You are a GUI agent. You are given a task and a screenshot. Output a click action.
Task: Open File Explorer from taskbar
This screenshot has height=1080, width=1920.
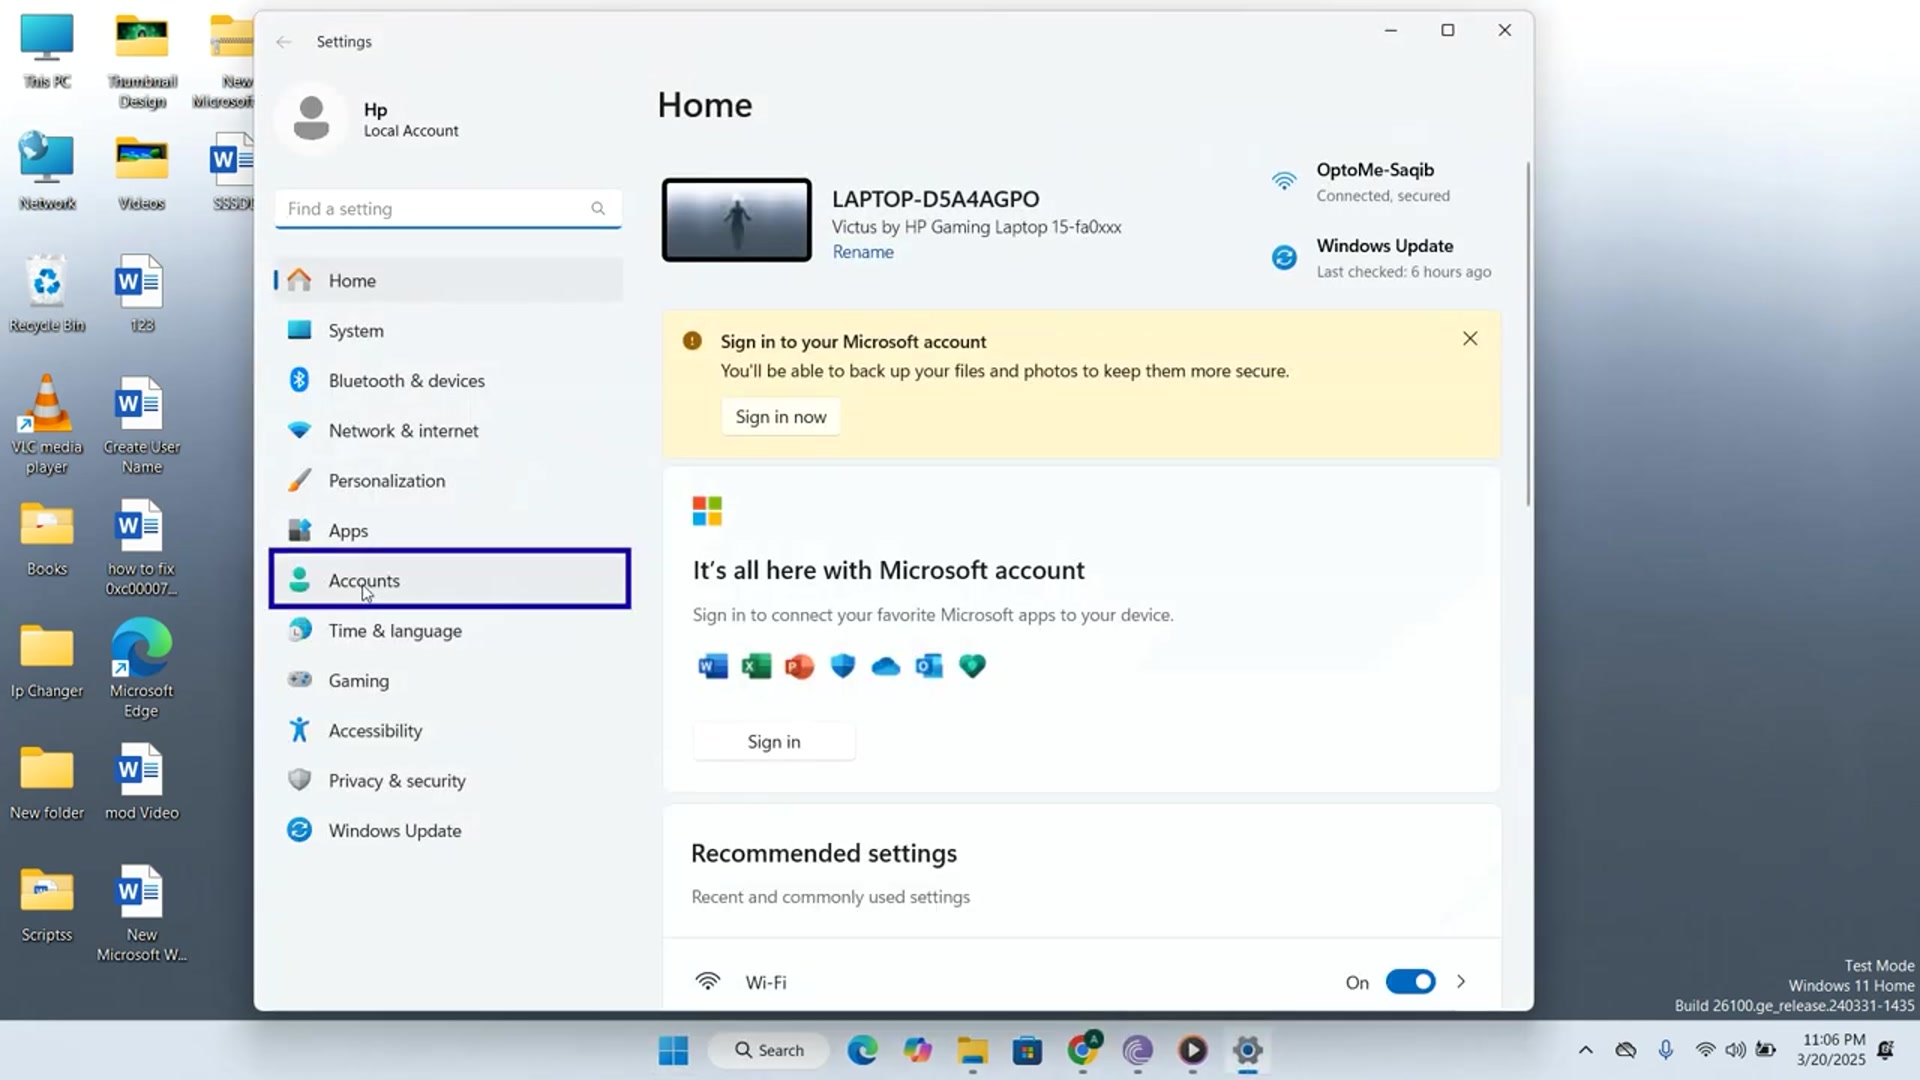click(x=972, y=1050)
